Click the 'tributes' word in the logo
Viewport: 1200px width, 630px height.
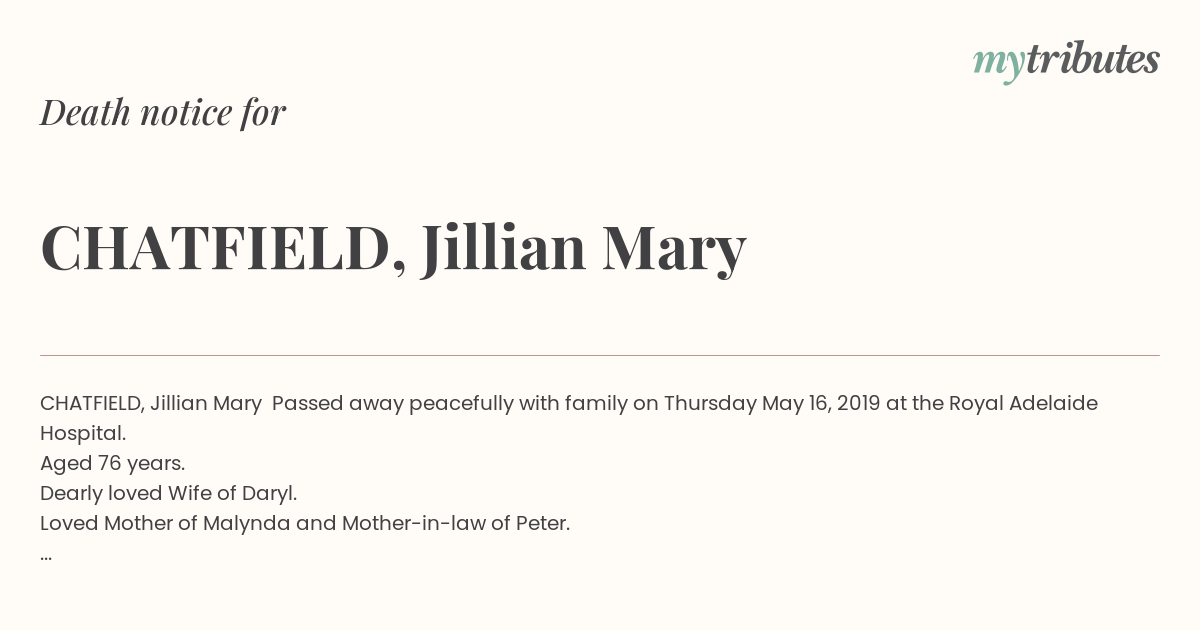click(x=1093, y=59)
